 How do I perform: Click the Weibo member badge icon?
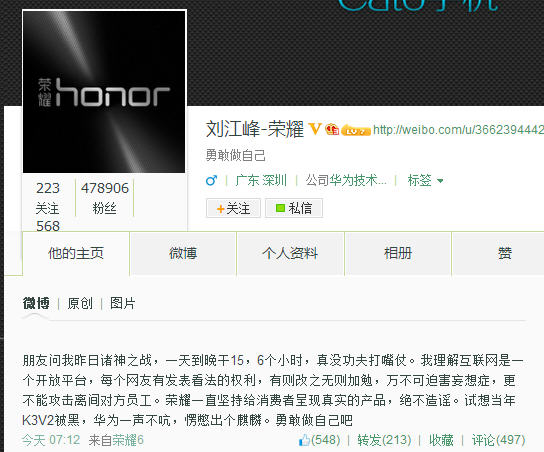click(x=332, y=129)
